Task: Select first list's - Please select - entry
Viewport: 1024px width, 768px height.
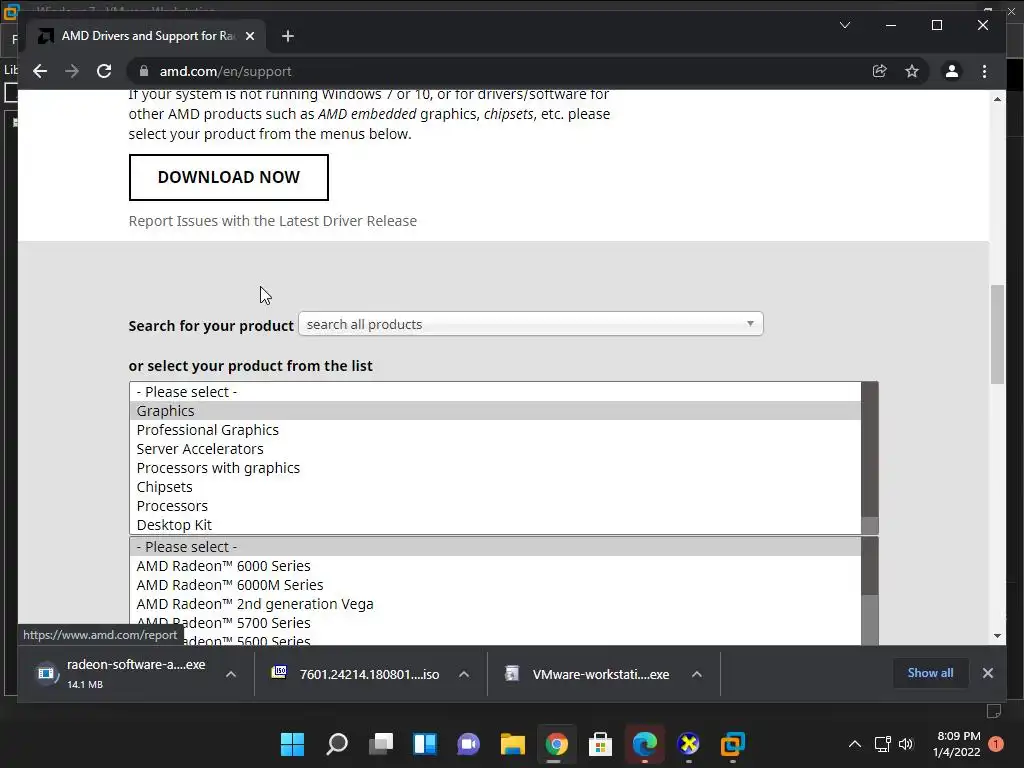Action: point(495,392)
